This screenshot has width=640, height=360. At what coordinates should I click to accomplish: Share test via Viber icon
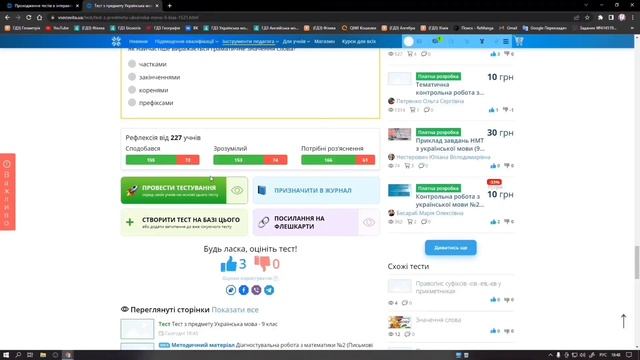point(256,290)
